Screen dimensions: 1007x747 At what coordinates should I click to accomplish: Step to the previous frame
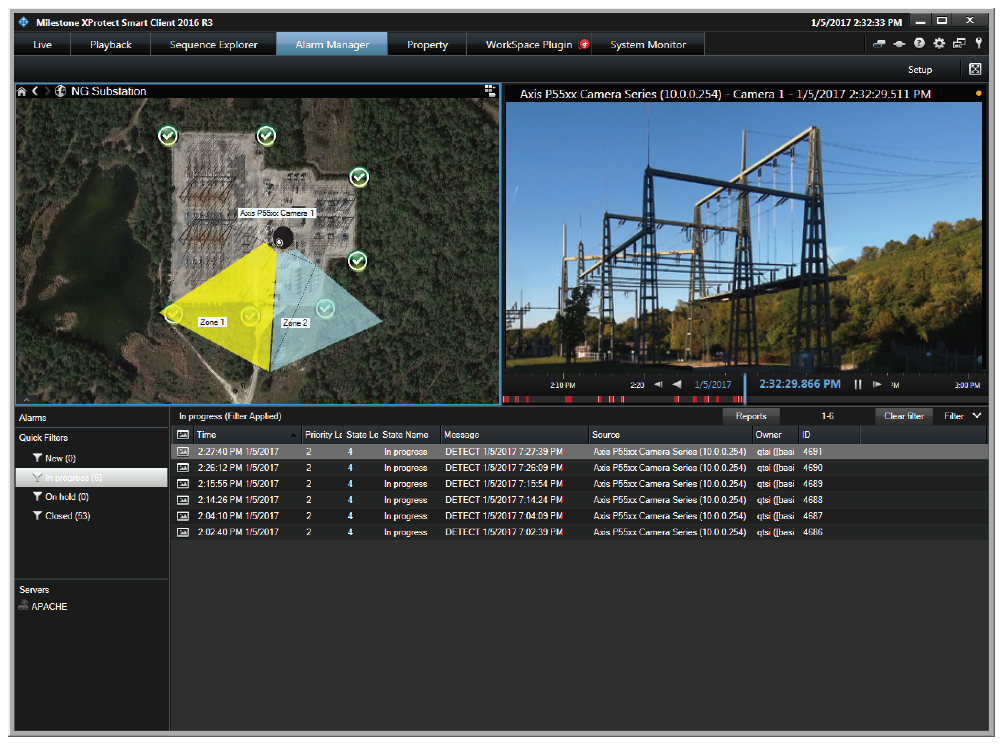(x=658, y=384)
